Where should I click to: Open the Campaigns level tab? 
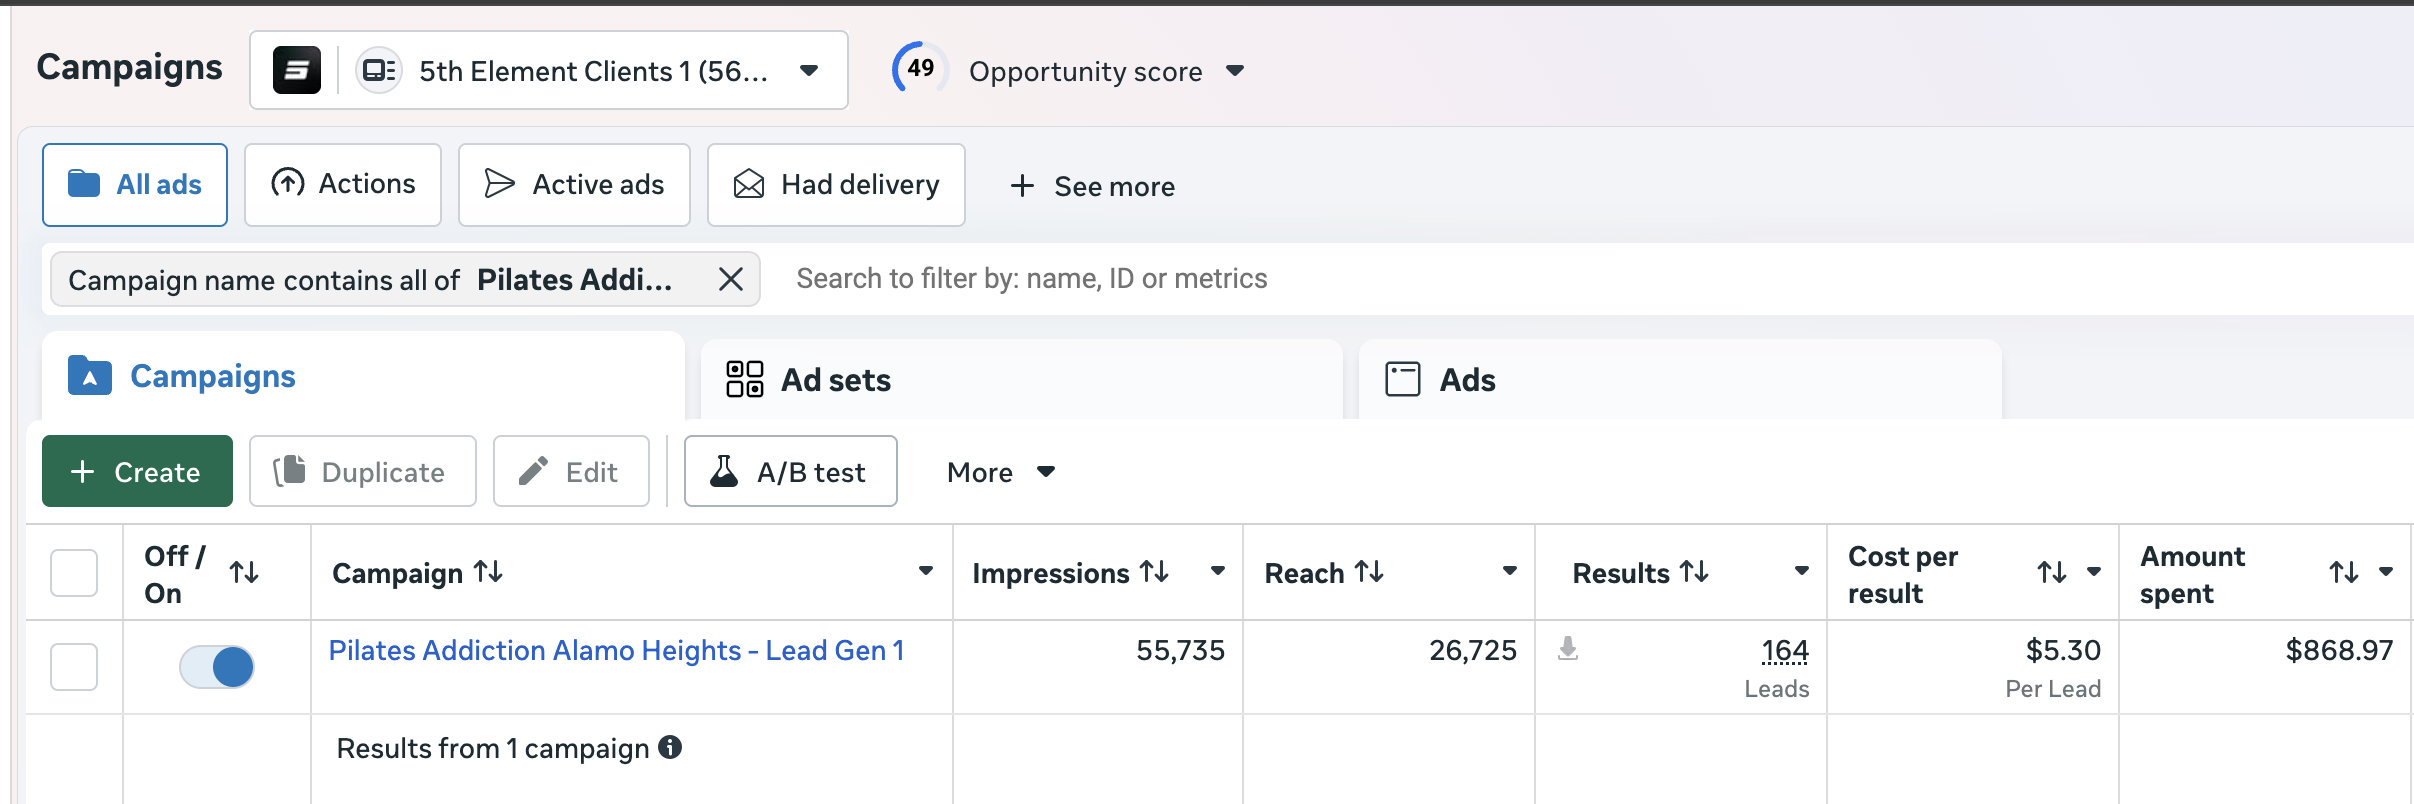tap(363, 377)
